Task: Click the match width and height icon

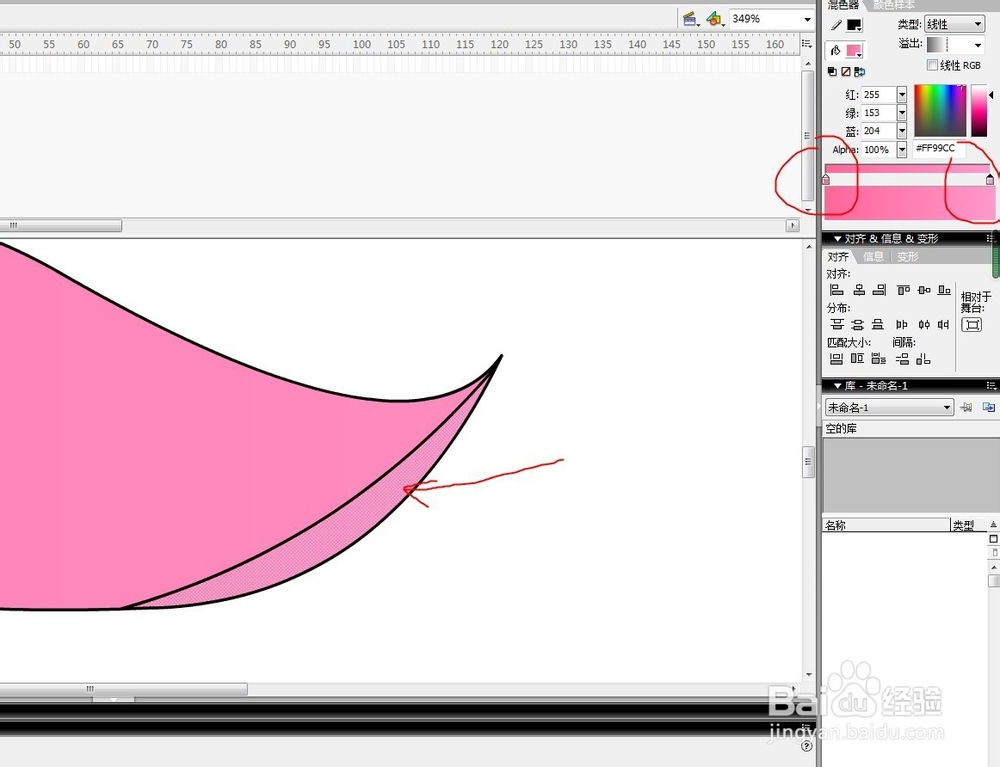Action: (x=879, y=359)
